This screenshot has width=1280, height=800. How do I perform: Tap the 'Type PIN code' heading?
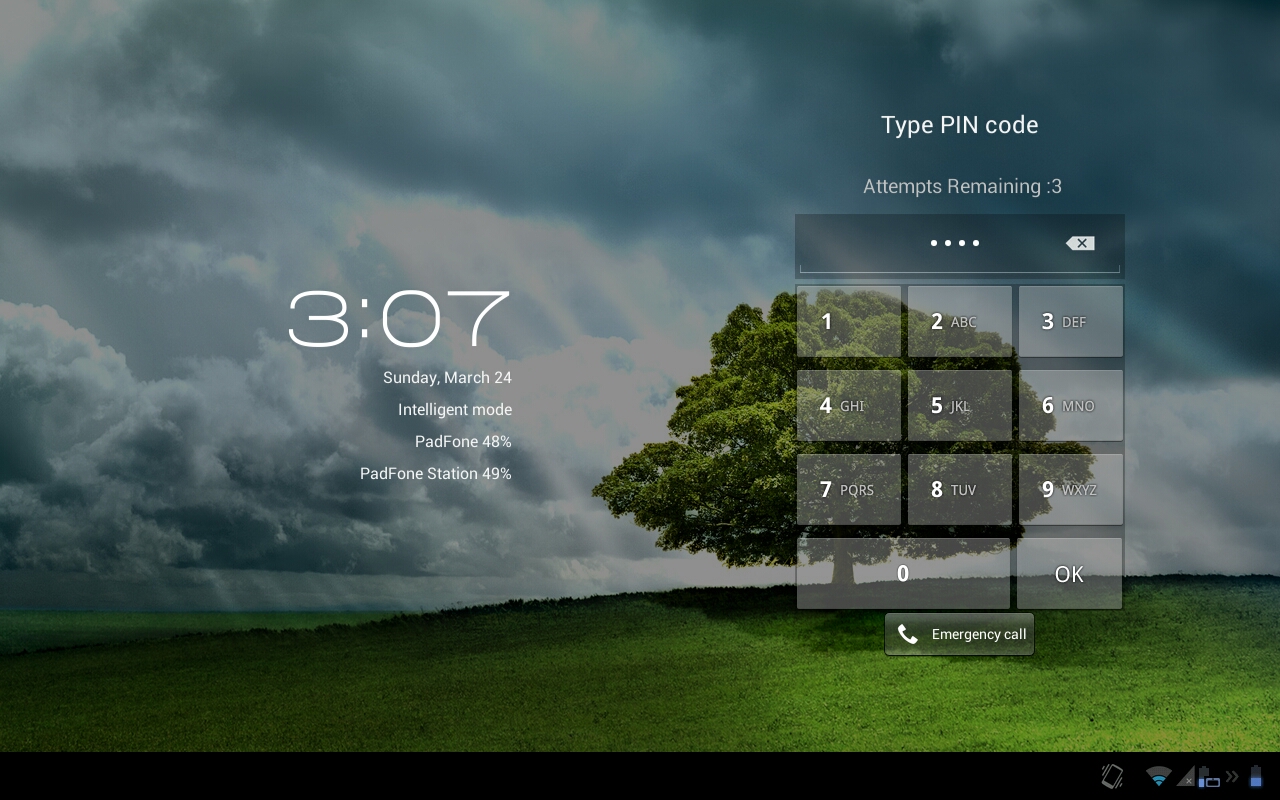click(960, 125)
